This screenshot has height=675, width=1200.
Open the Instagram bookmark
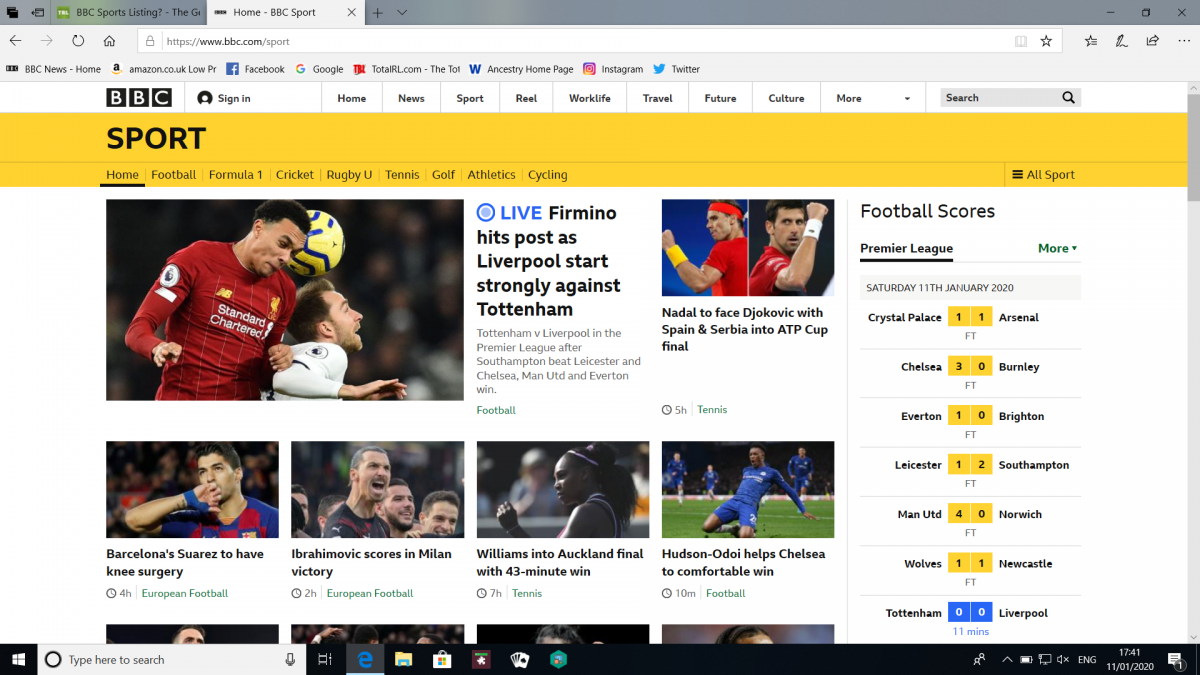tap(613, 69)
